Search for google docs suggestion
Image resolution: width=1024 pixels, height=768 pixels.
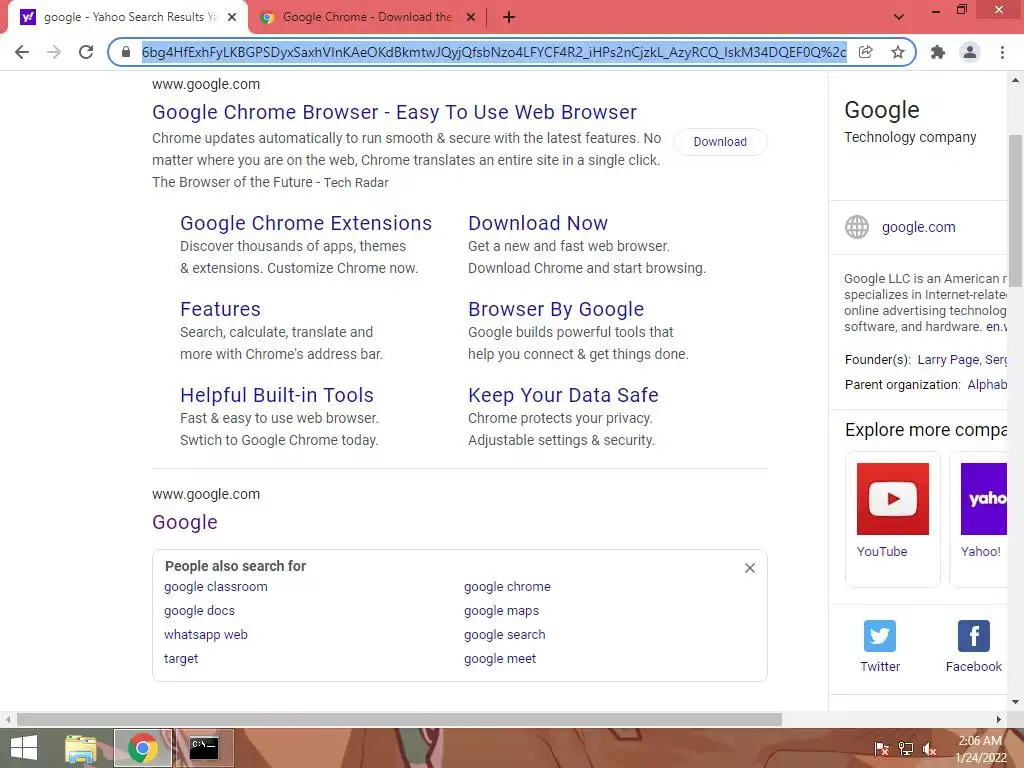coord(199,611)
